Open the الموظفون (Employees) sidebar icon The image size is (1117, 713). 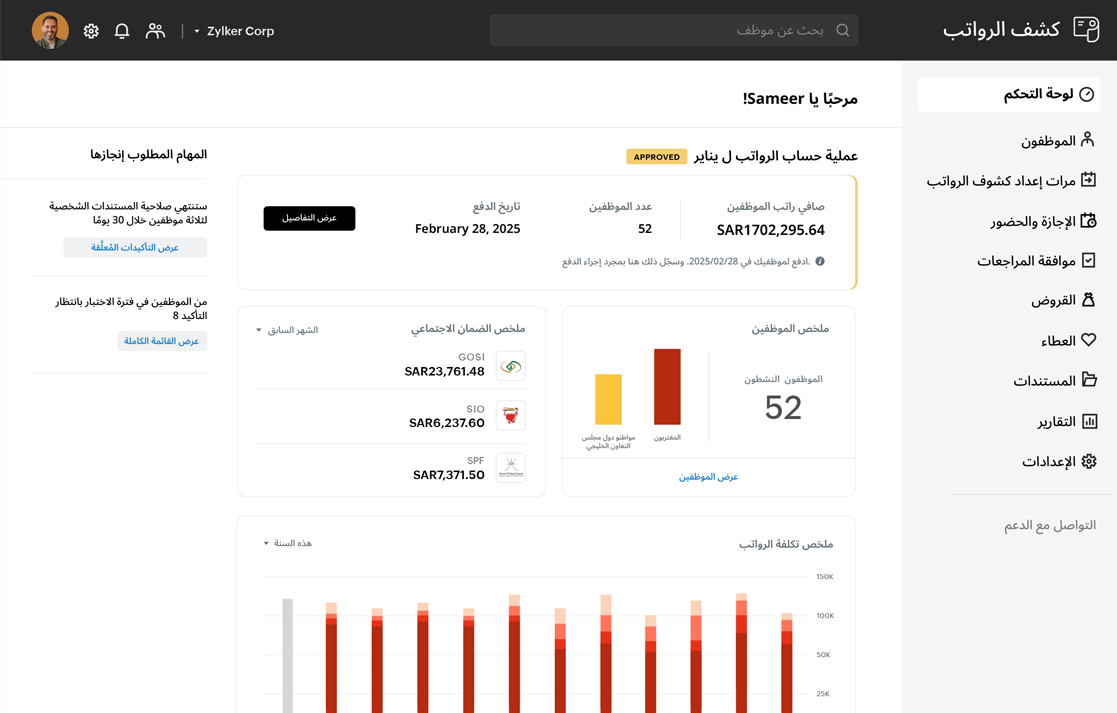click(1090, 140)
